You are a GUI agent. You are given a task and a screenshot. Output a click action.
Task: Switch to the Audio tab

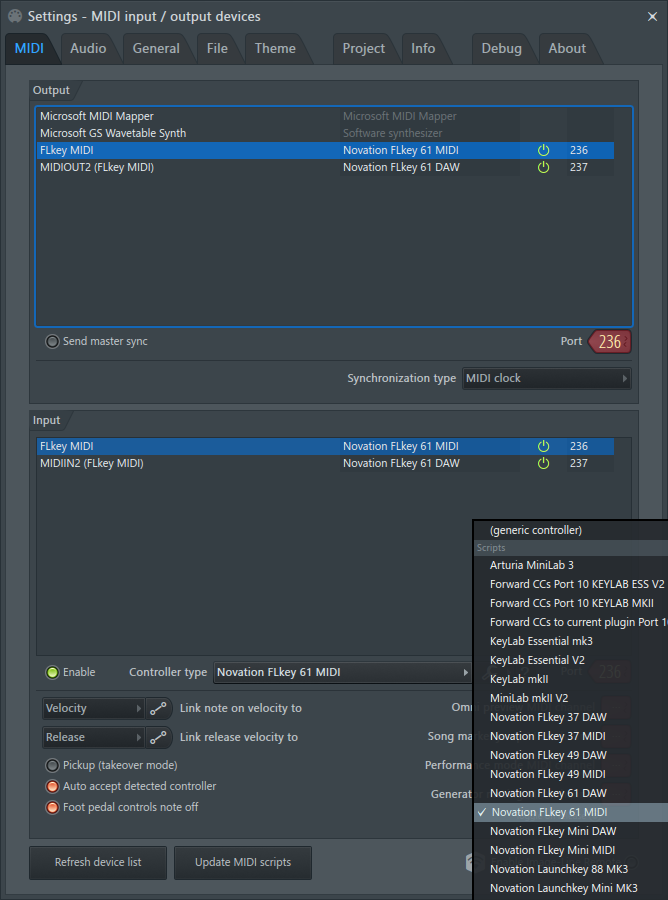(88, 49)
